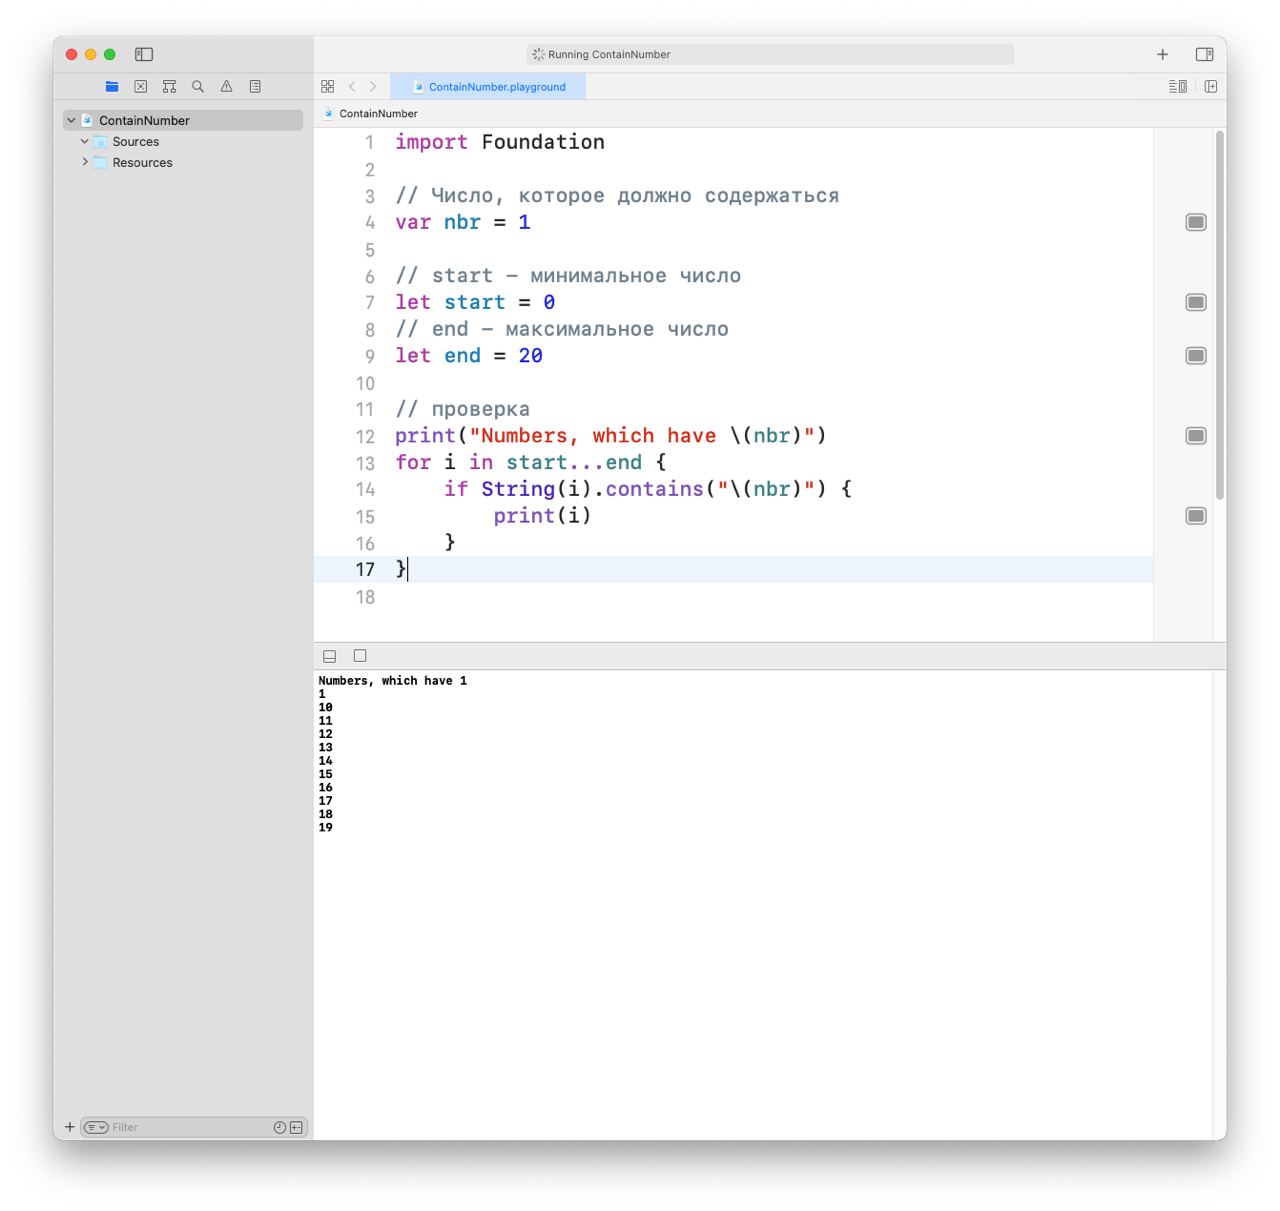Open the Project navigator folder icon
The width and height of the screenshot is (1280, 1211).
(x=112, y=87)
